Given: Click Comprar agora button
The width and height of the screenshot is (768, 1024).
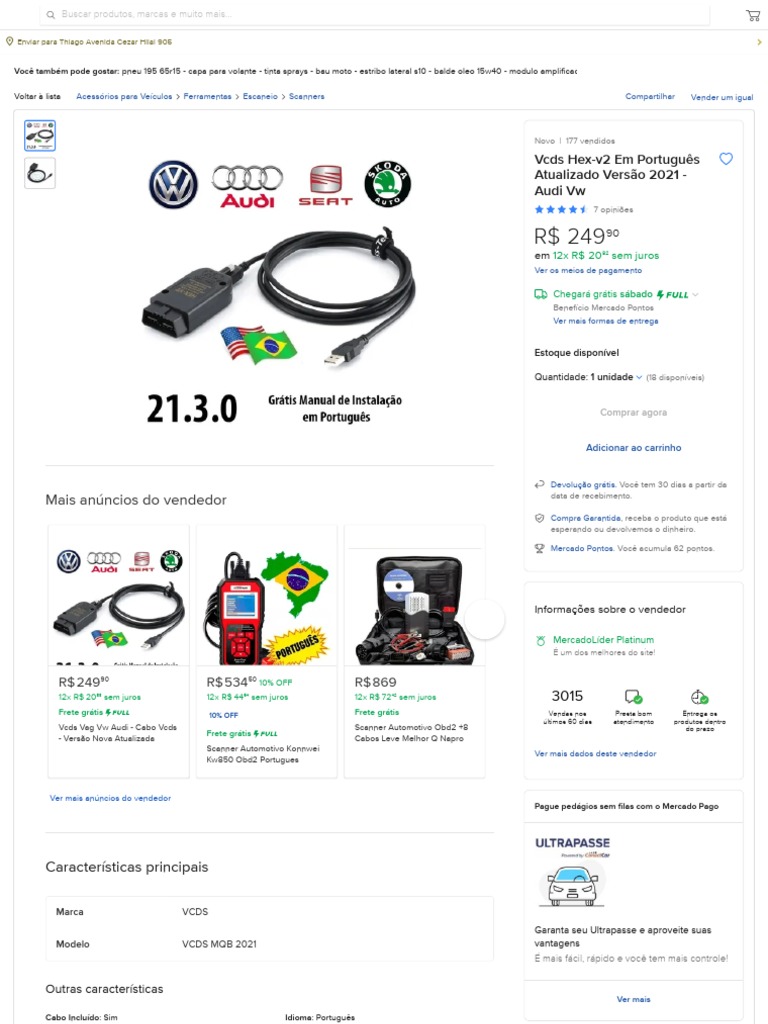Looking at the screenshot, I should (x=633, y=412).
